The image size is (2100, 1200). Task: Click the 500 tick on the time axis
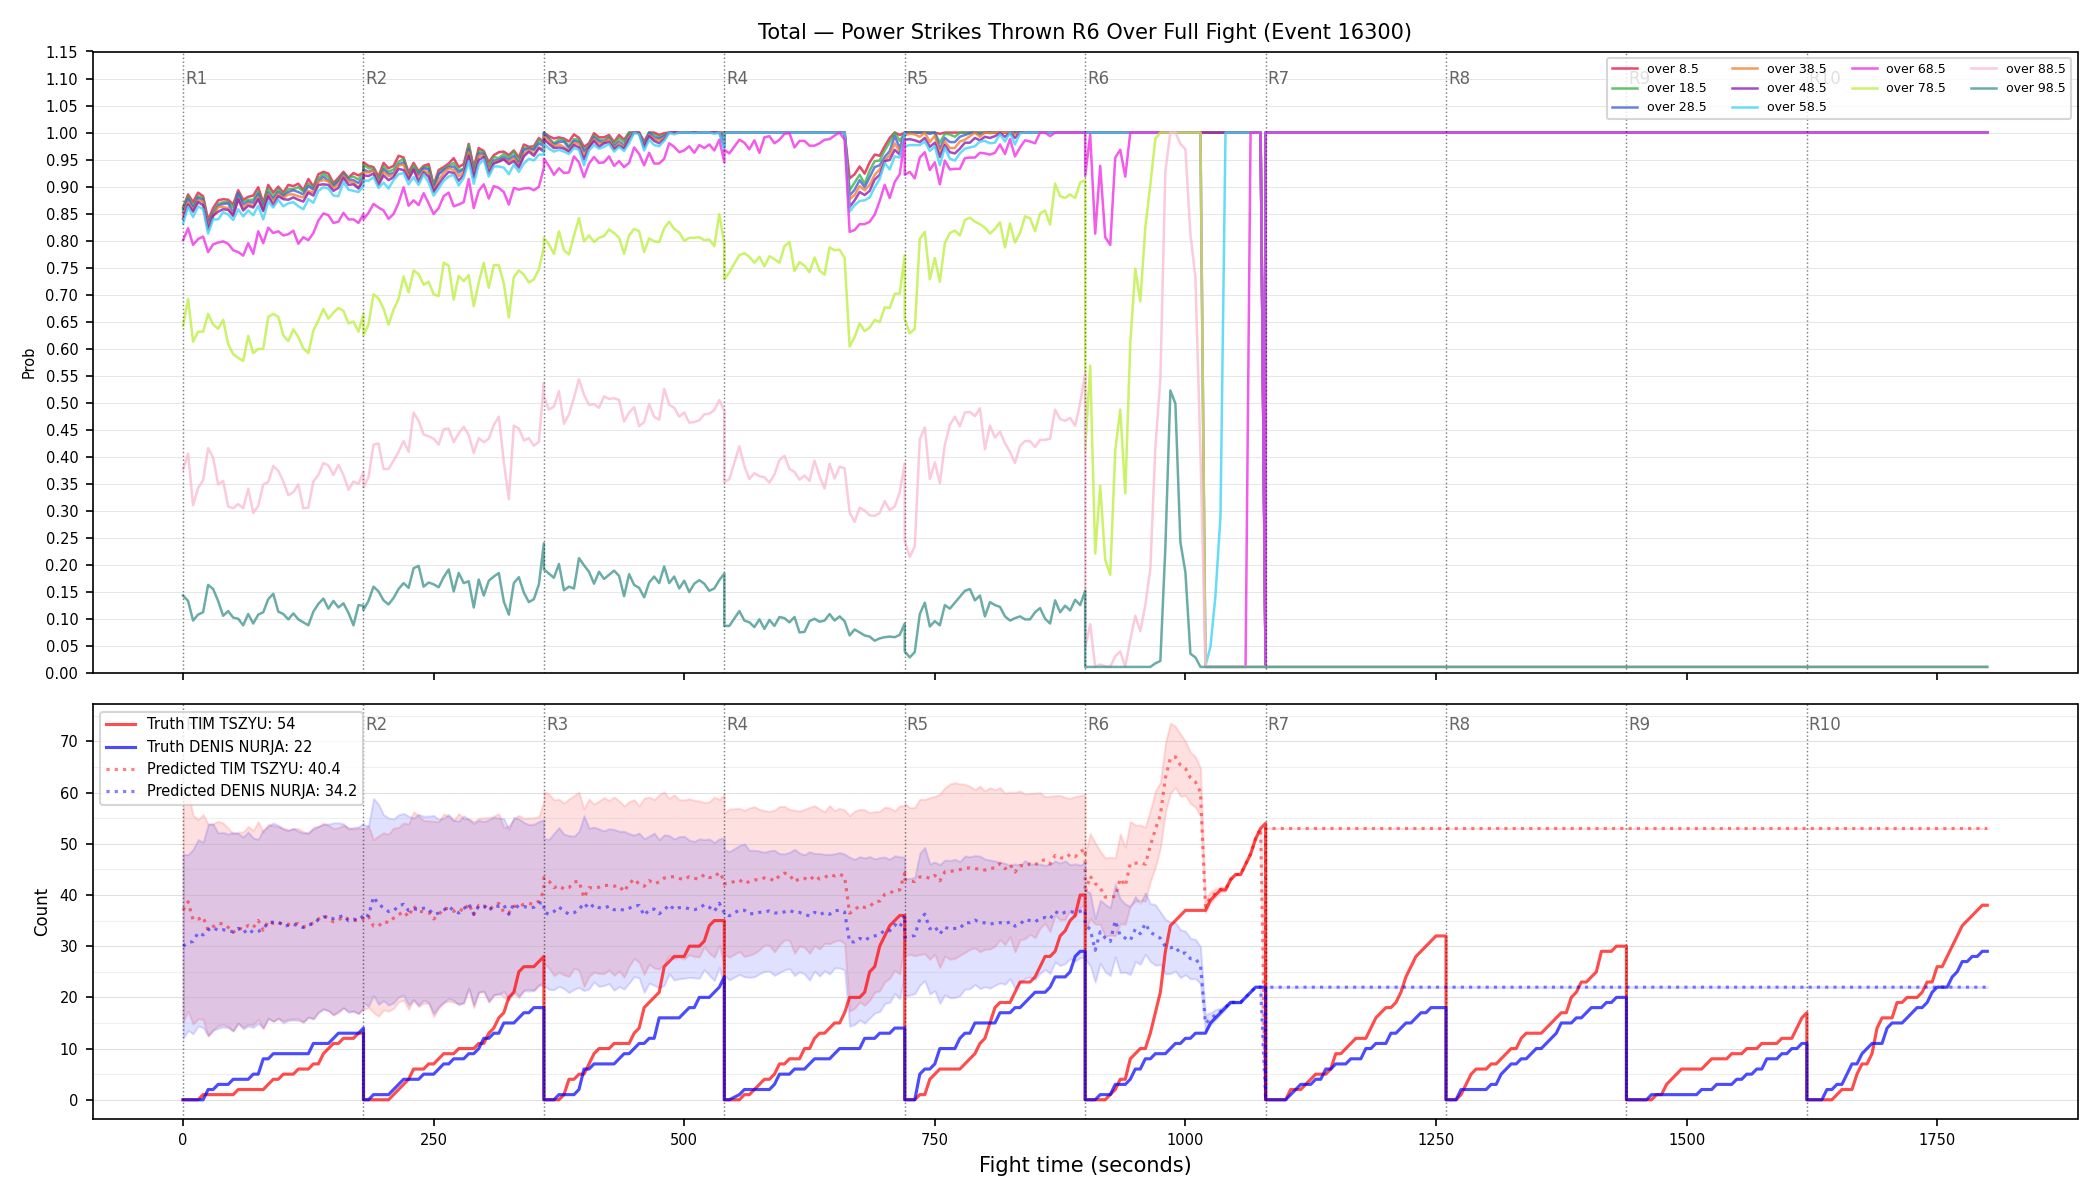[x=684, y=1139]
